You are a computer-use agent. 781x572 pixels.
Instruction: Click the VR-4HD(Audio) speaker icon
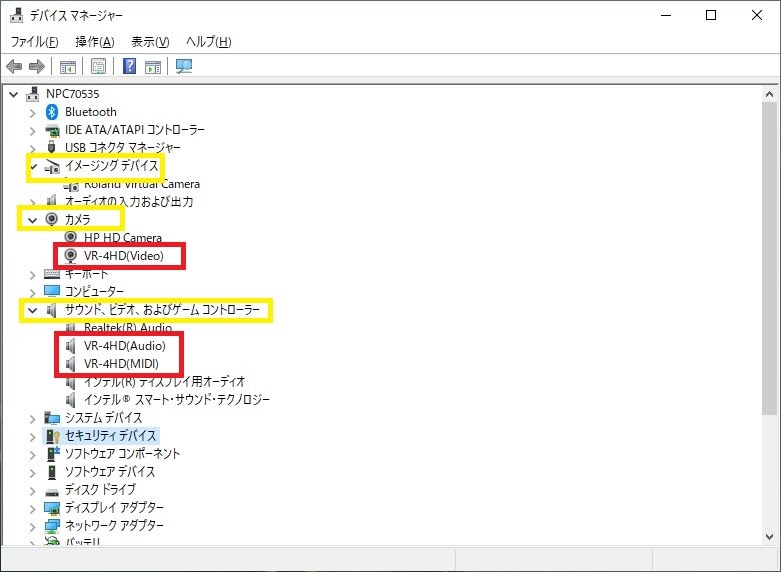click(x=71, y=346)
